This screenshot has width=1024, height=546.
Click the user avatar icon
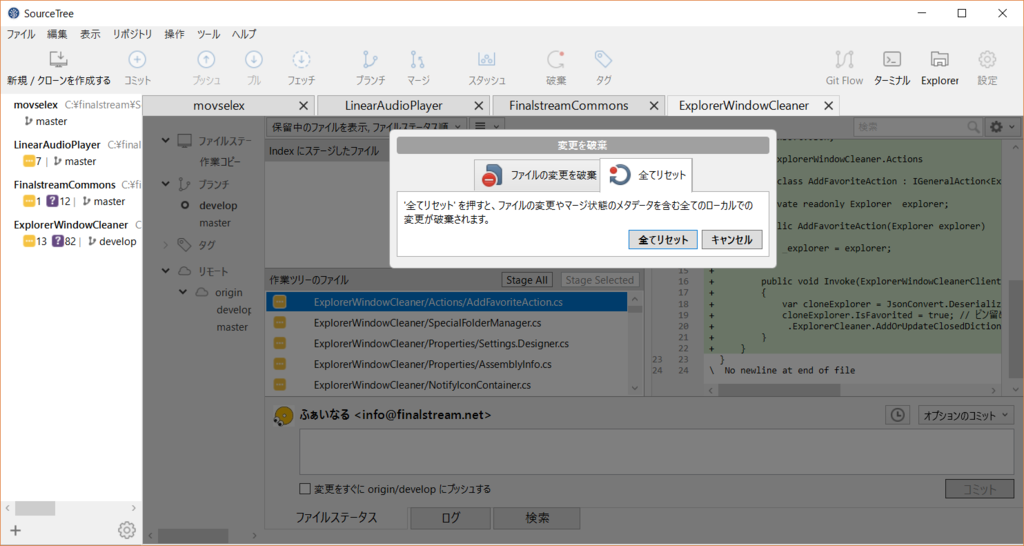[x=283, y=416]
